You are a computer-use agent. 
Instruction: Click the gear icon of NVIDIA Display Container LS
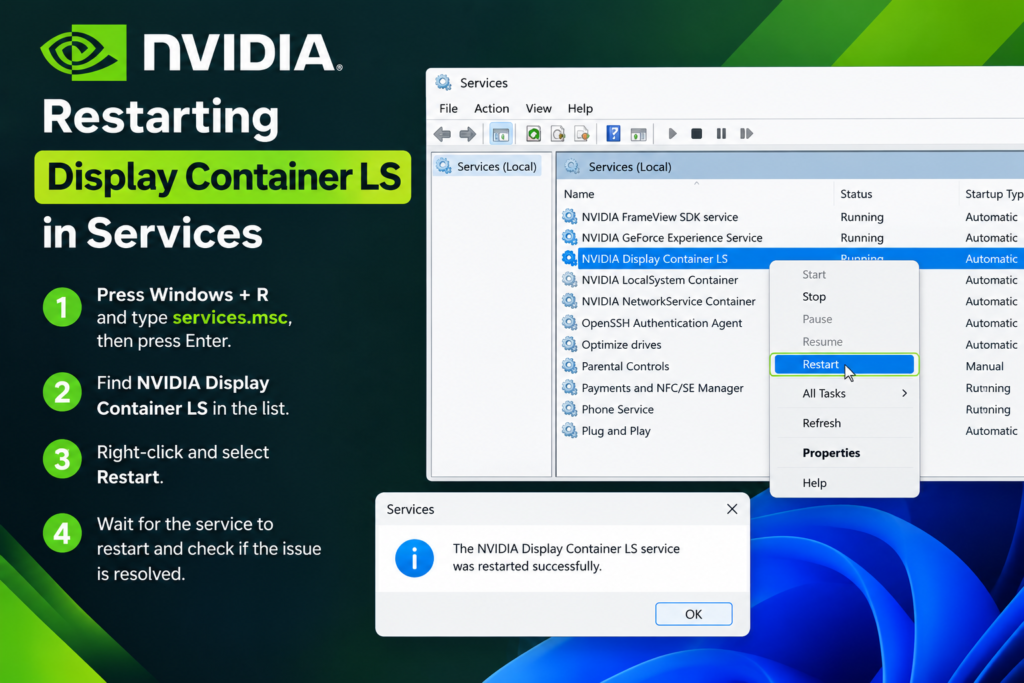click(x=569, y=258)
